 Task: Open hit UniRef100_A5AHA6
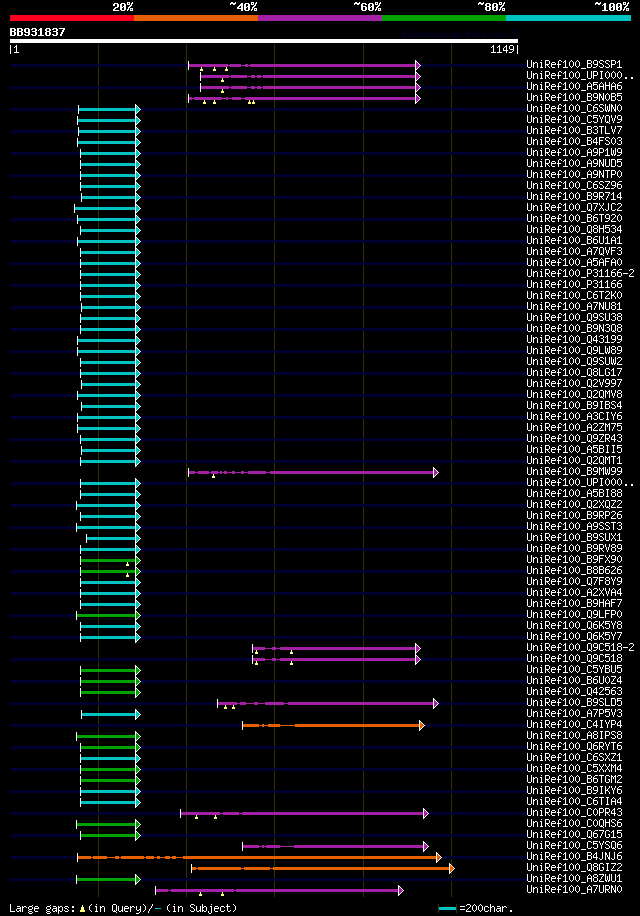click(574, 86)
